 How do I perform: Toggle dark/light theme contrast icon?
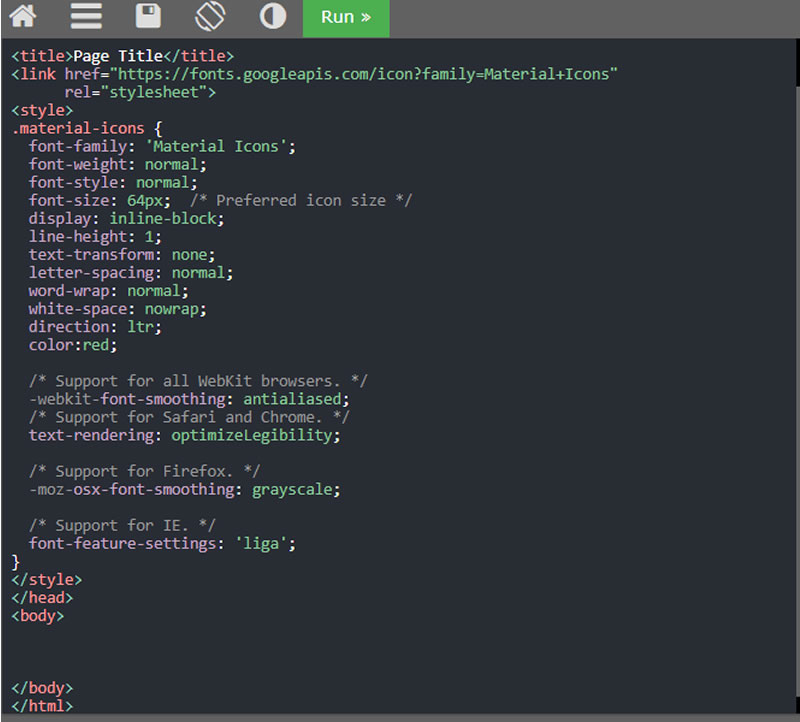pos(273,16)
